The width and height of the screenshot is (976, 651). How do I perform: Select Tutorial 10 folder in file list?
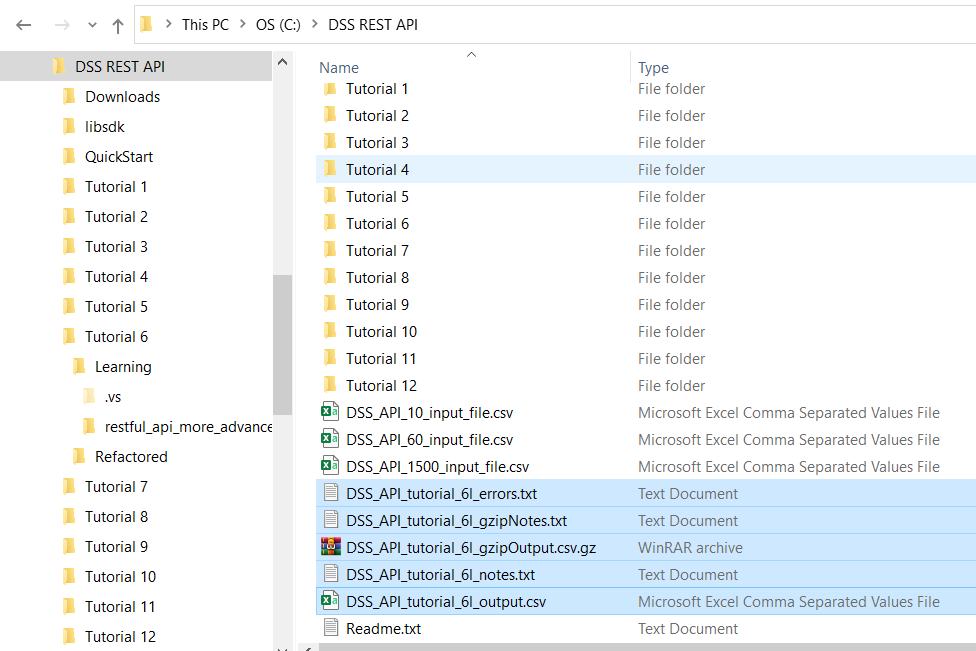click(x=381, y=332)
